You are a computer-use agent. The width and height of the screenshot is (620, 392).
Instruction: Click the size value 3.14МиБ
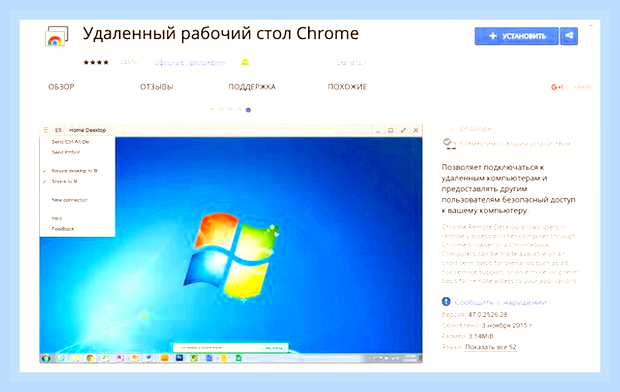(x=481, y=336)
